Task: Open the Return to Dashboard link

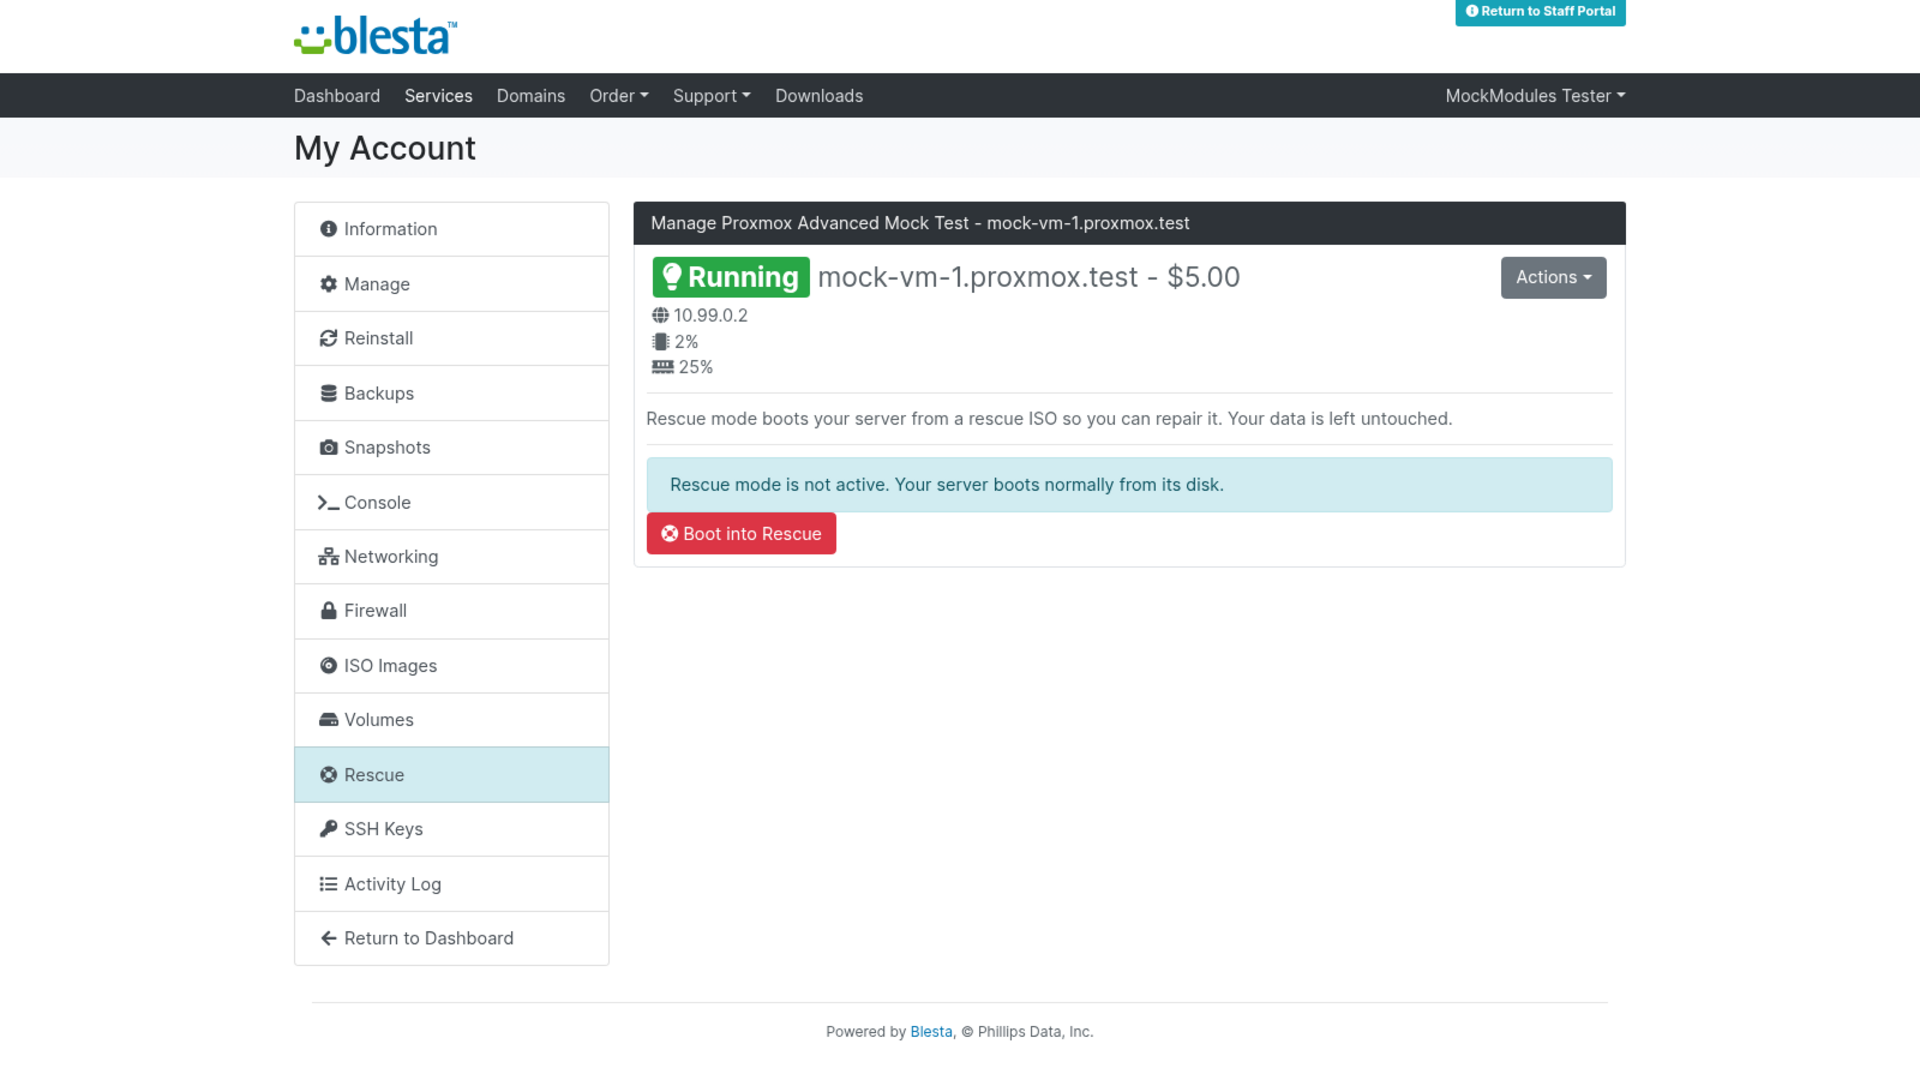Action: click(452, 938)
